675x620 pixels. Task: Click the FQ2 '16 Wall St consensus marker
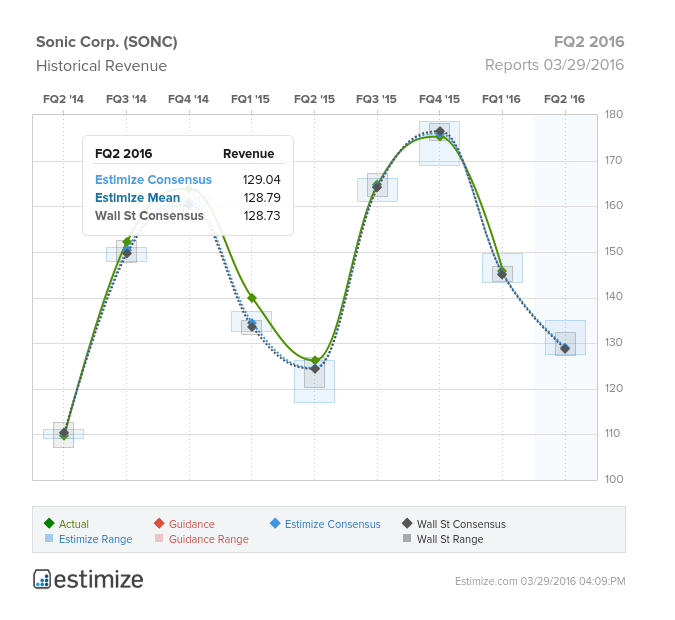coord(565,348)
